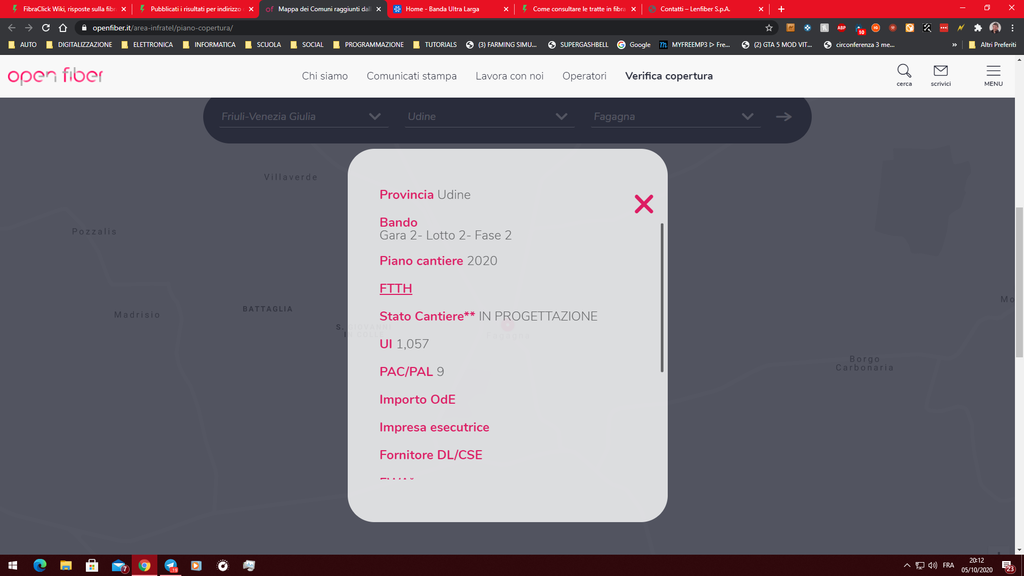Open the AdBlock Plus extension icon
Image resolution: width=1024 pixels, height=576 pixels.
pos(841,28)
